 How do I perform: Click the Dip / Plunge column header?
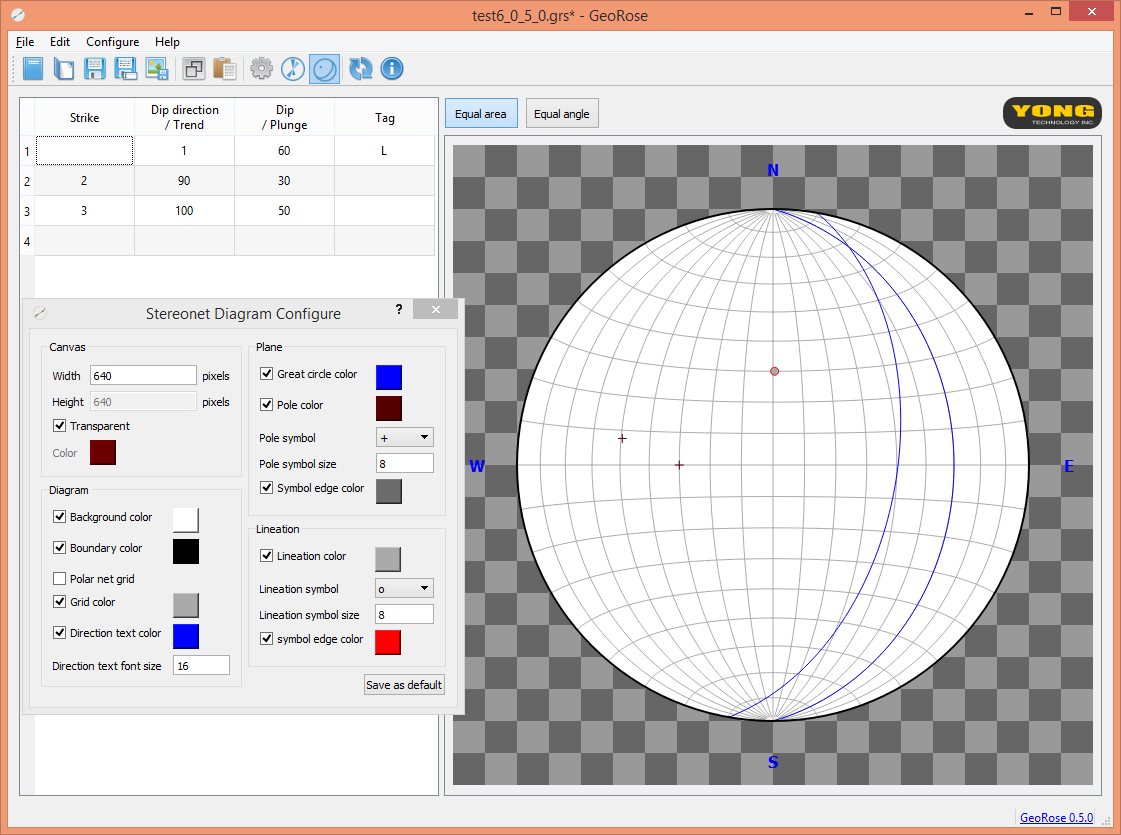tap(285, 117)
